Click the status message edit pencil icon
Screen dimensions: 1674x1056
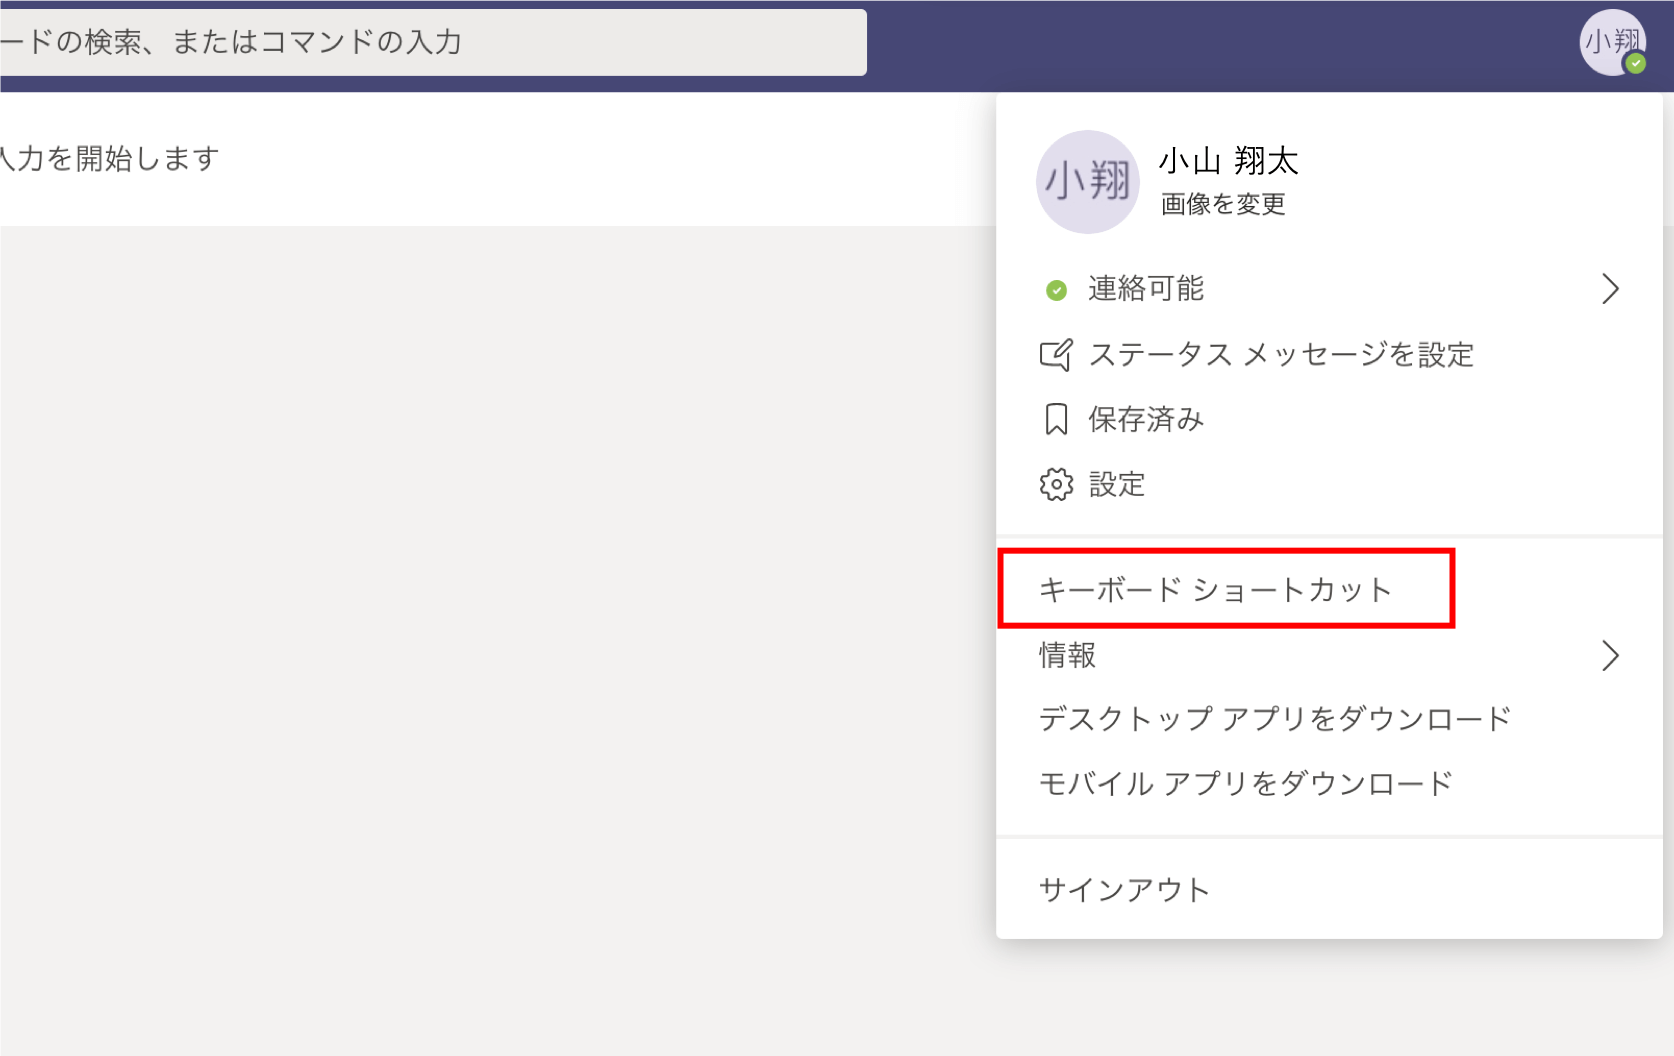1056,355
